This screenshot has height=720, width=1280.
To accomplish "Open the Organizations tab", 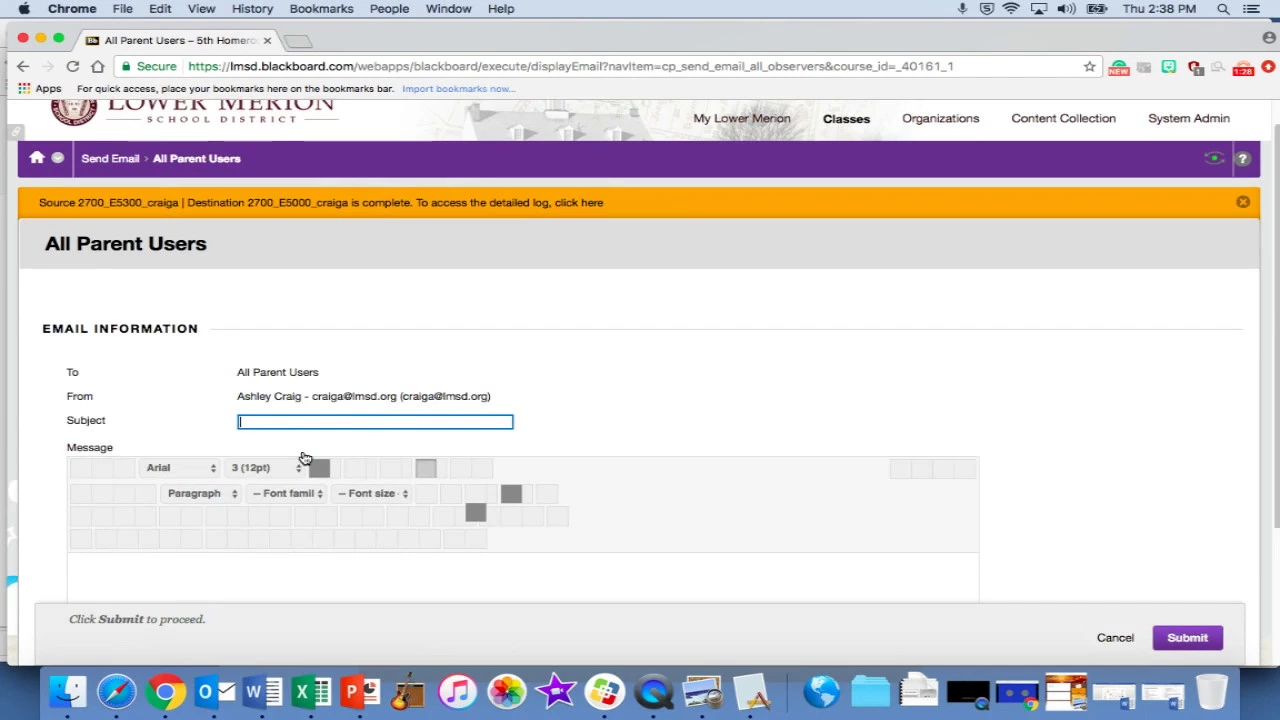I will click(x=940, y=118).
